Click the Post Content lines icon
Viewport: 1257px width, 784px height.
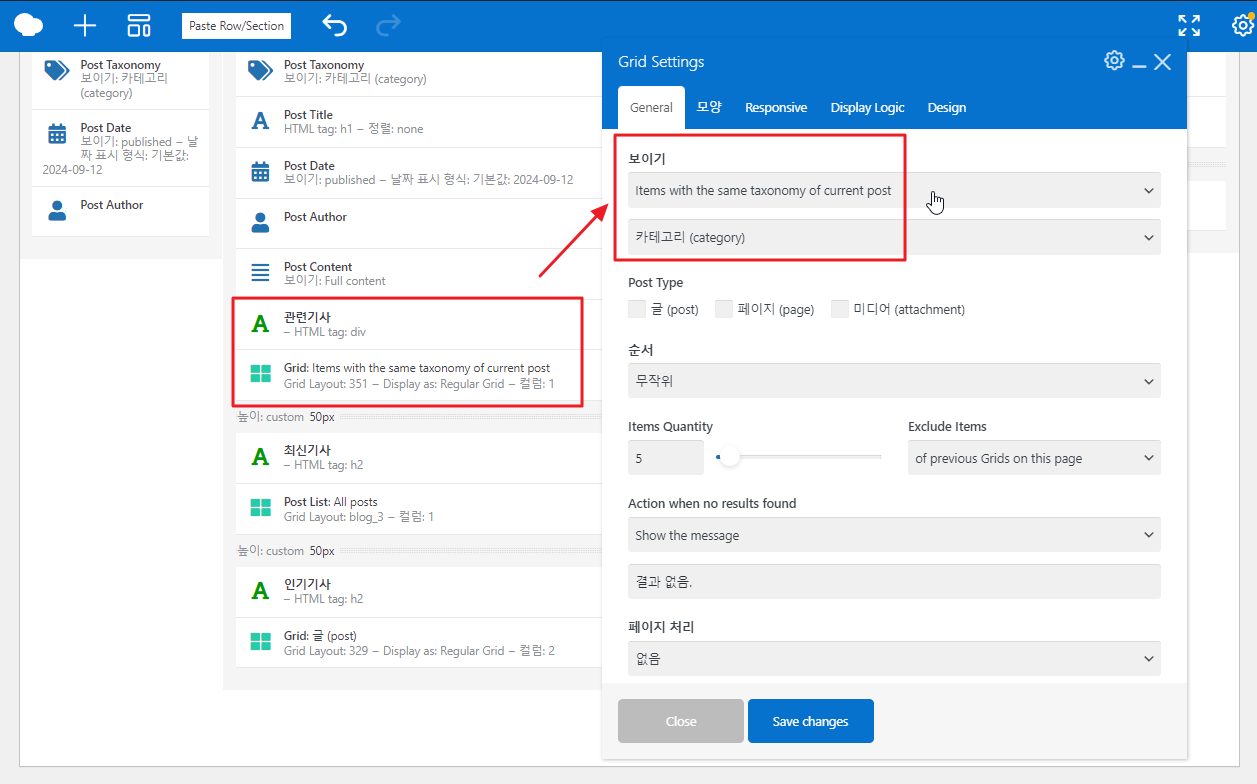tap(260, 272)
